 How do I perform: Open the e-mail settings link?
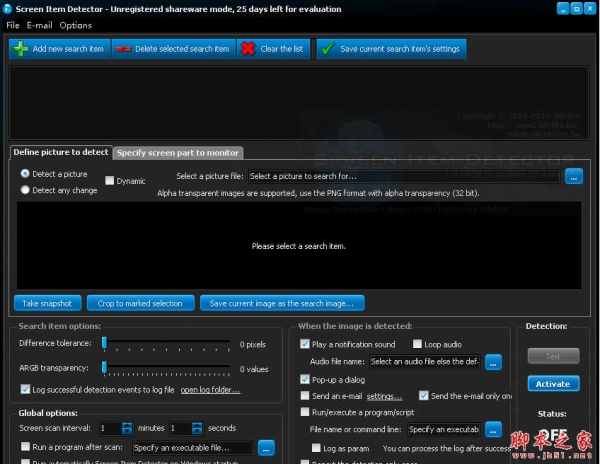tap(385, 396)
